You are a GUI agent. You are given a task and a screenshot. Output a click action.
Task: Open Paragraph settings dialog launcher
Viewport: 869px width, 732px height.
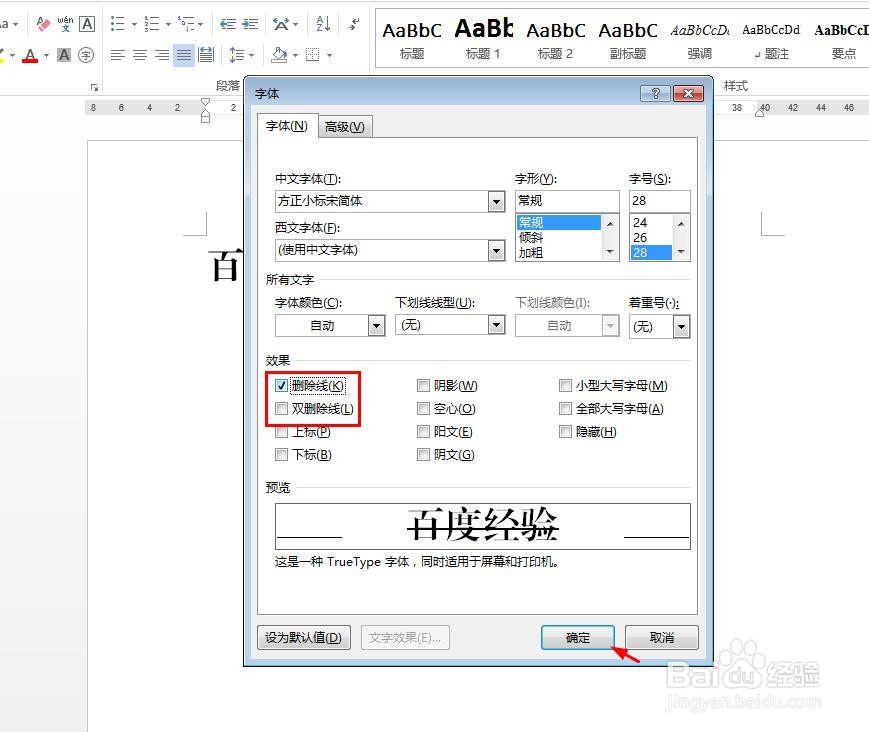[x=94, y=87]
